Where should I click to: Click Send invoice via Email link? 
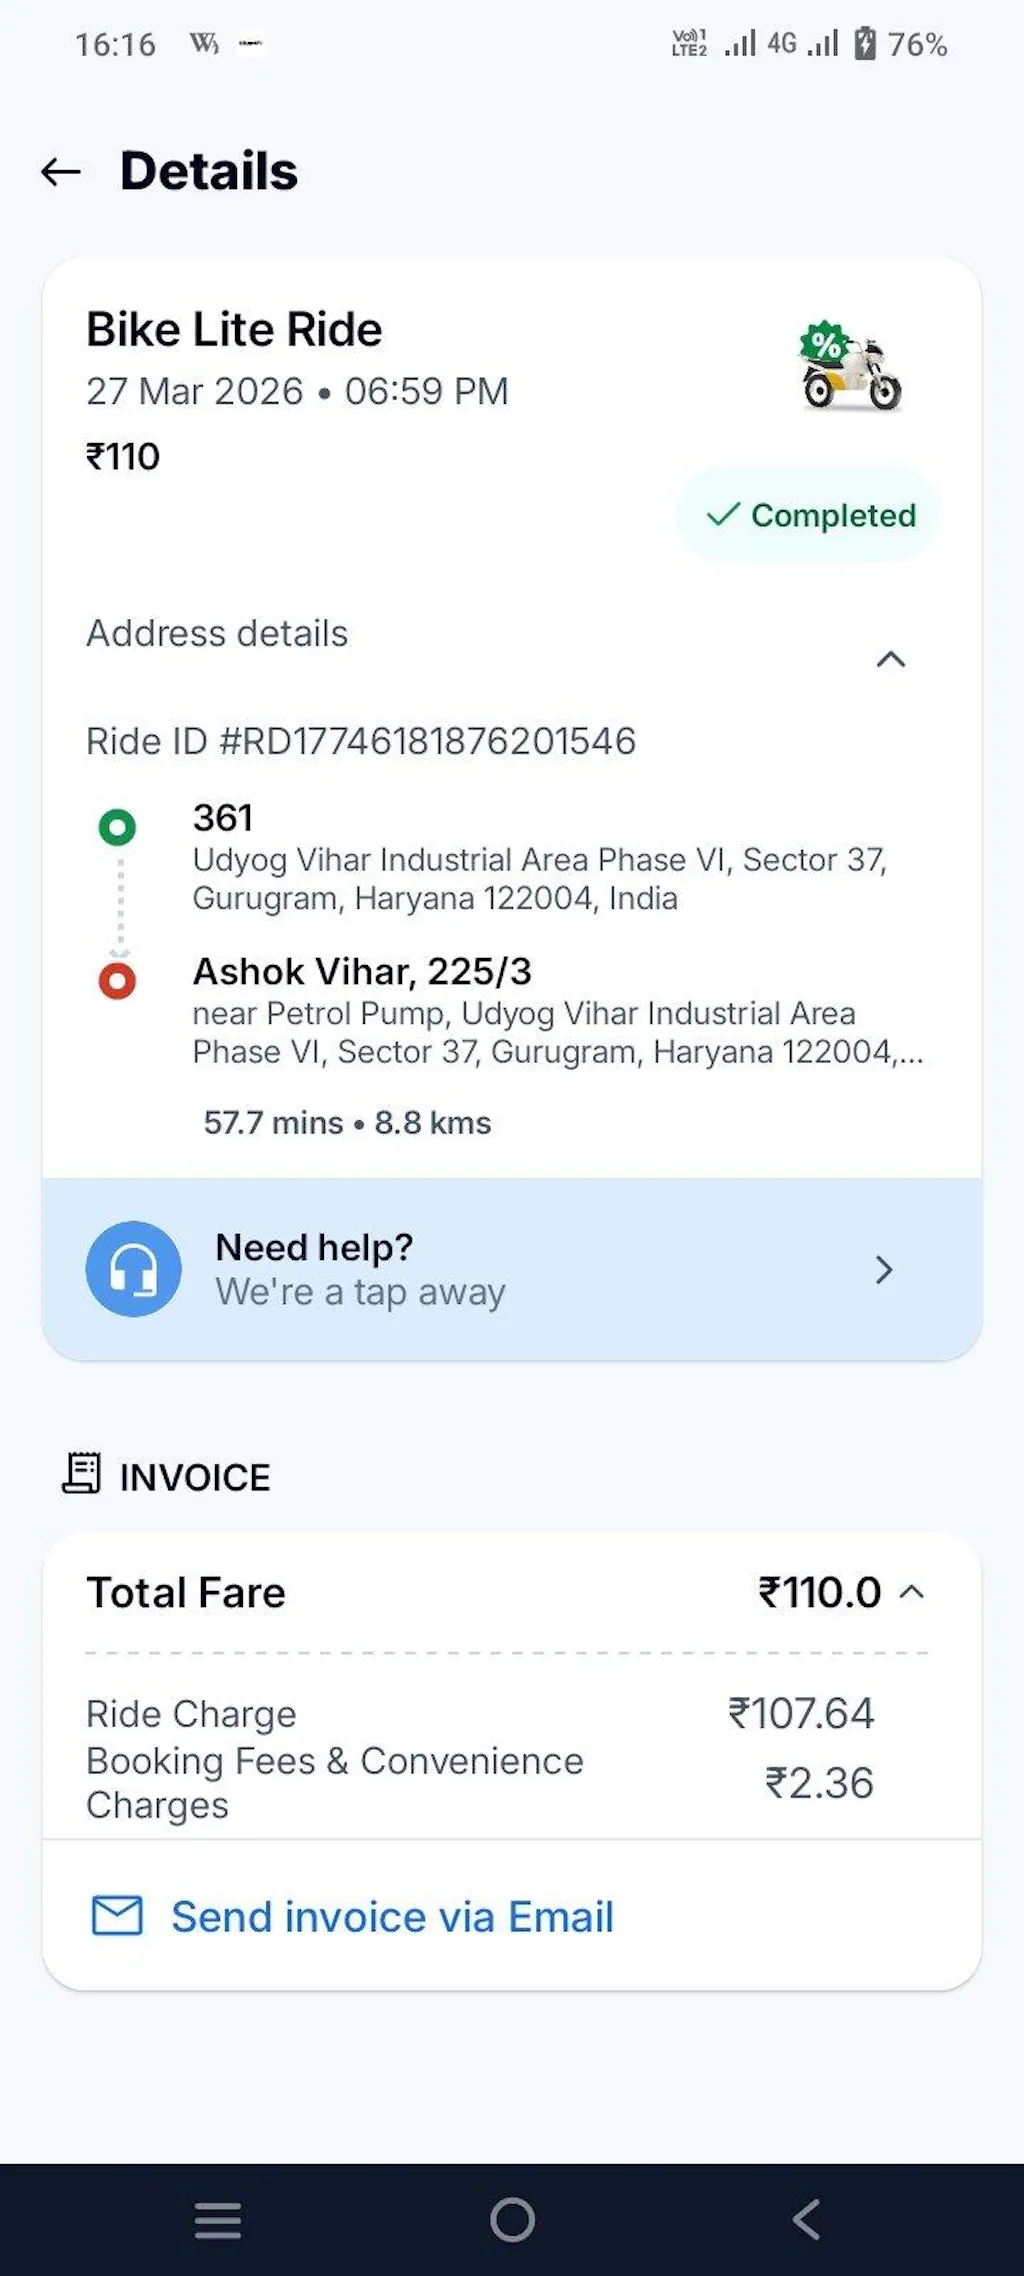click(392, 1916)
